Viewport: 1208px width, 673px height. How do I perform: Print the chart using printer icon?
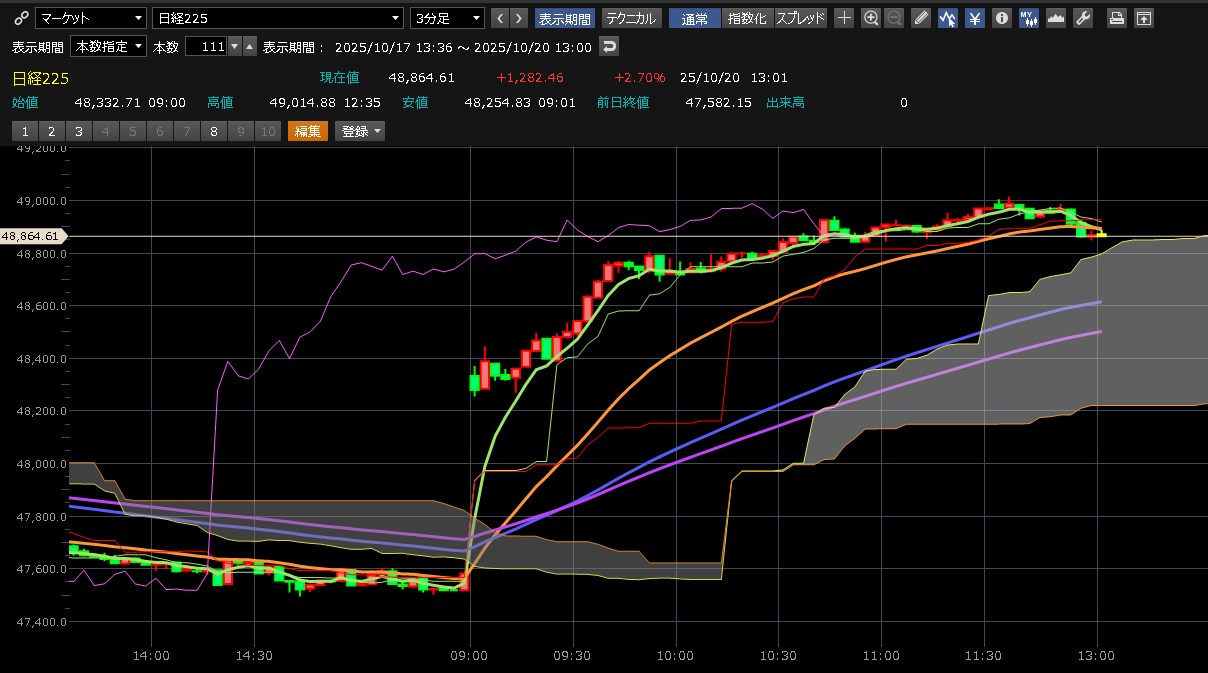click(x=1117, y=18)
